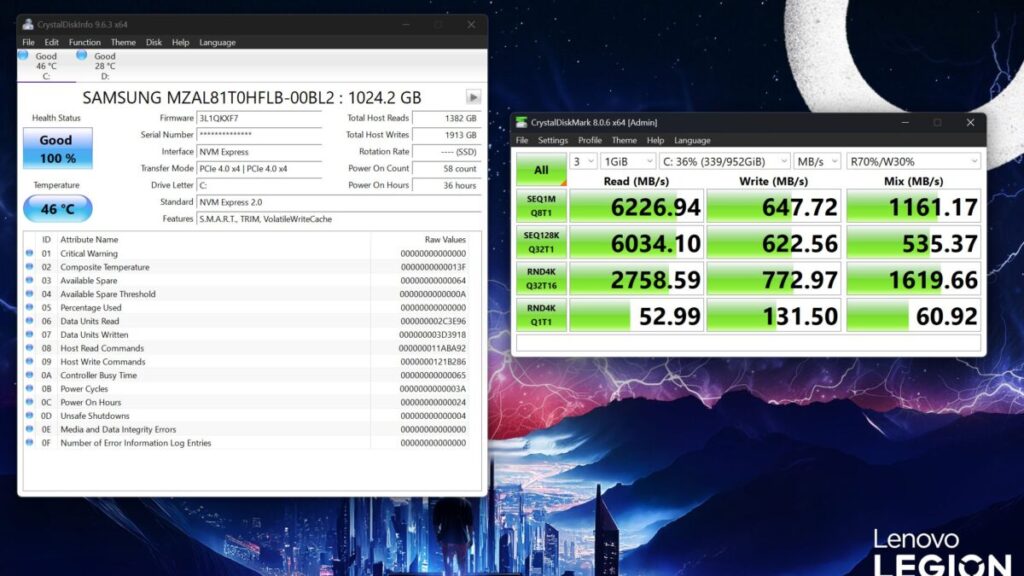
Task: Run SEQ128K Q32T1 benchmark
Action: 541,242
